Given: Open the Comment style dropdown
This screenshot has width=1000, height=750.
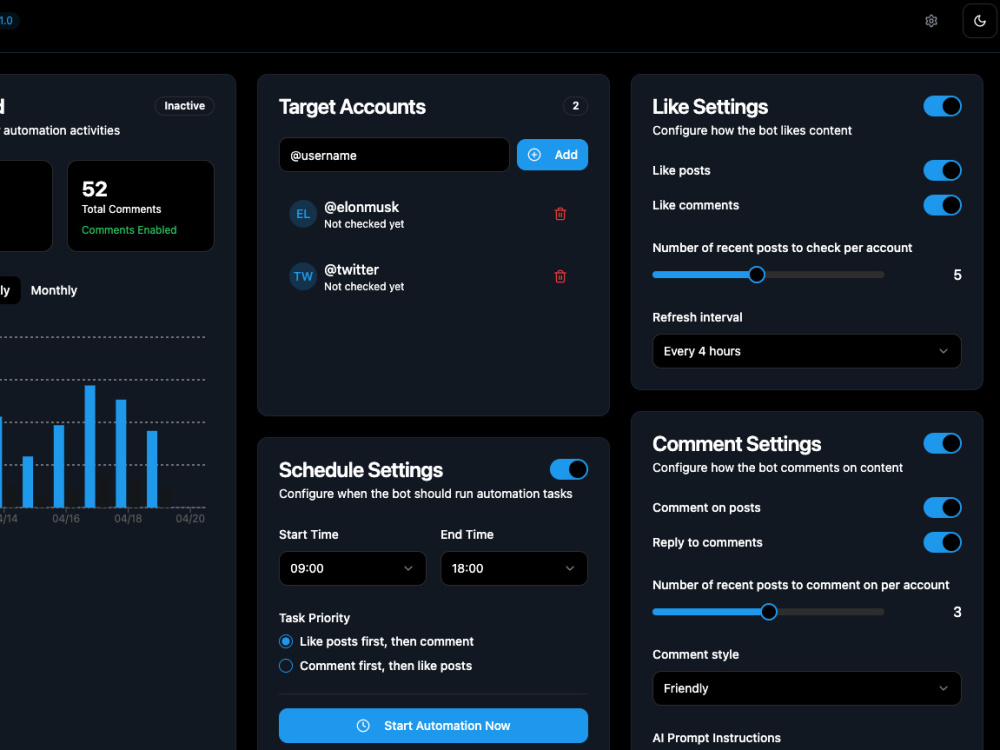Looking at the screenshot, I should 807,689.
